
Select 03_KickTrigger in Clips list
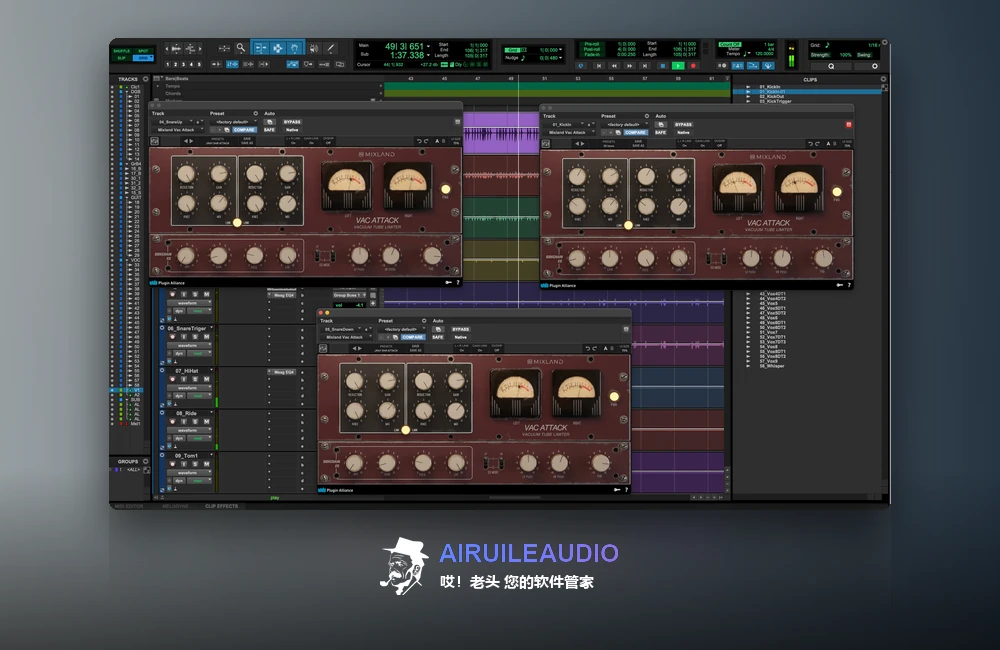coord(775,101)
